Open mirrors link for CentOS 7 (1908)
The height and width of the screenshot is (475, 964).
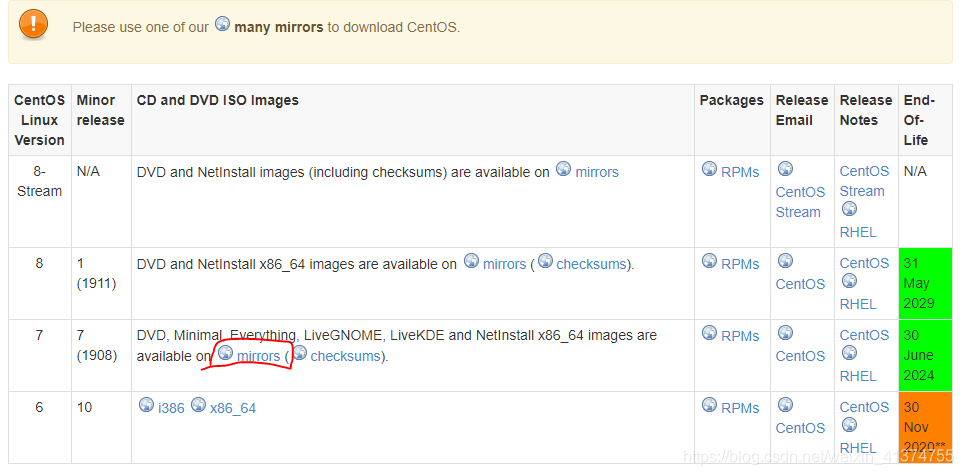coord(259,356)
